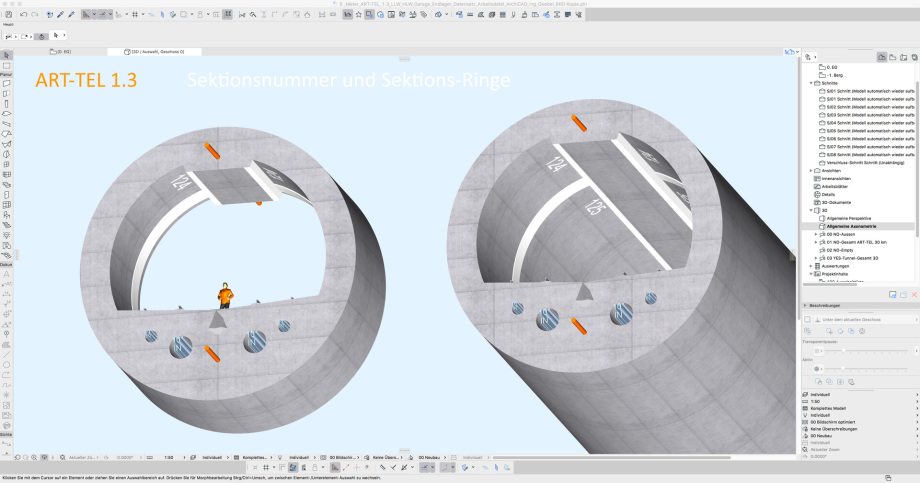This screenshot has width=920, height=483.
Task: Click the favorites star icon
Action: (357, 15)
